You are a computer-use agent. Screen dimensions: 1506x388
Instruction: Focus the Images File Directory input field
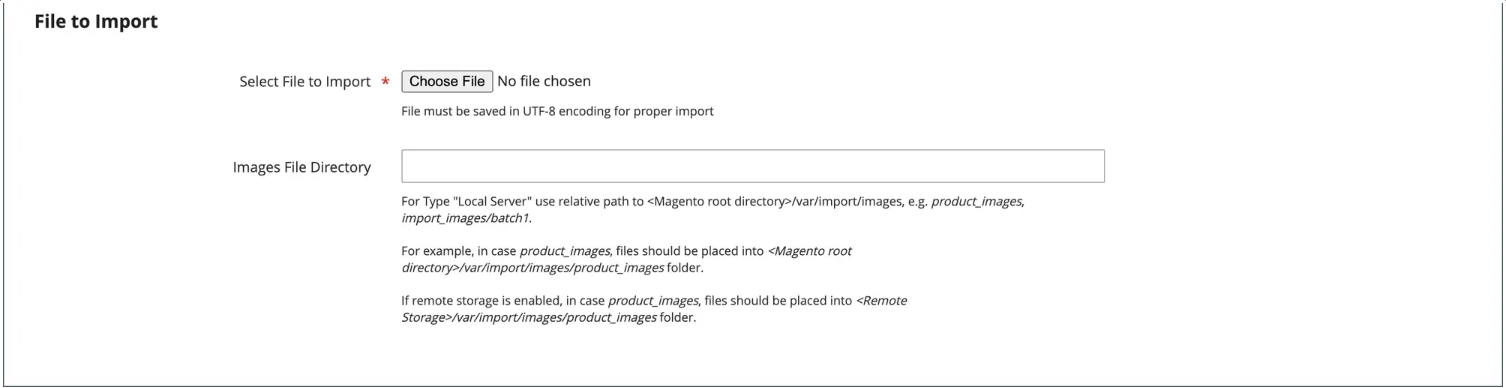[x=753, y=166]
